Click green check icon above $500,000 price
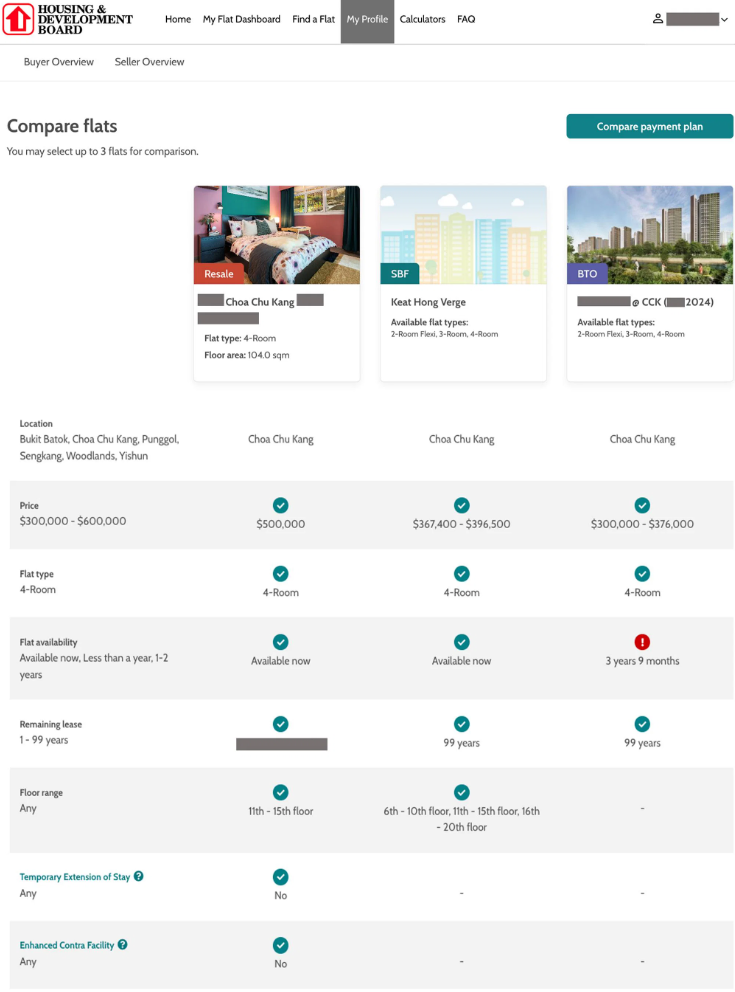The height and width of the screenshot is (992, 735). pyautogui.click(x=281, y=505)
